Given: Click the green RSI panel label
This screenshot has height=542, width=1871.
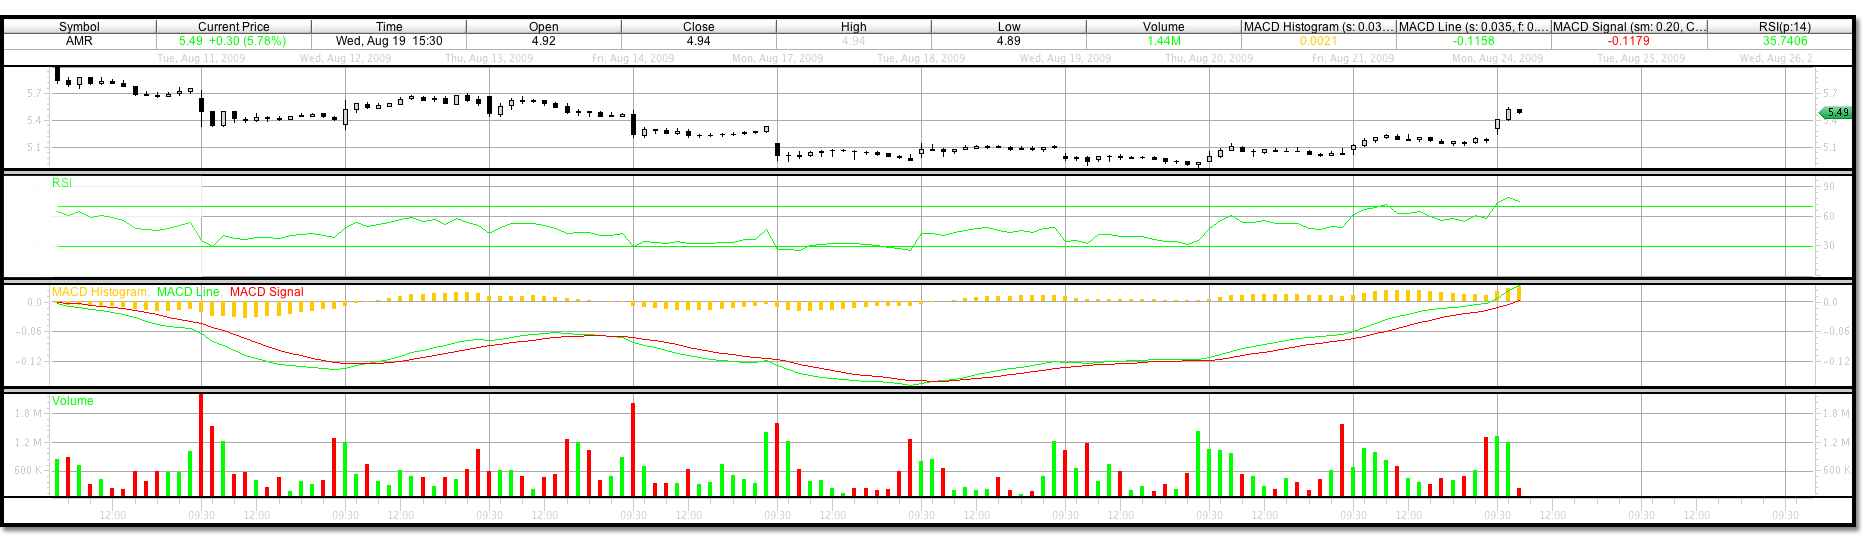Looking at the screenshot, I should coord(62,183).
